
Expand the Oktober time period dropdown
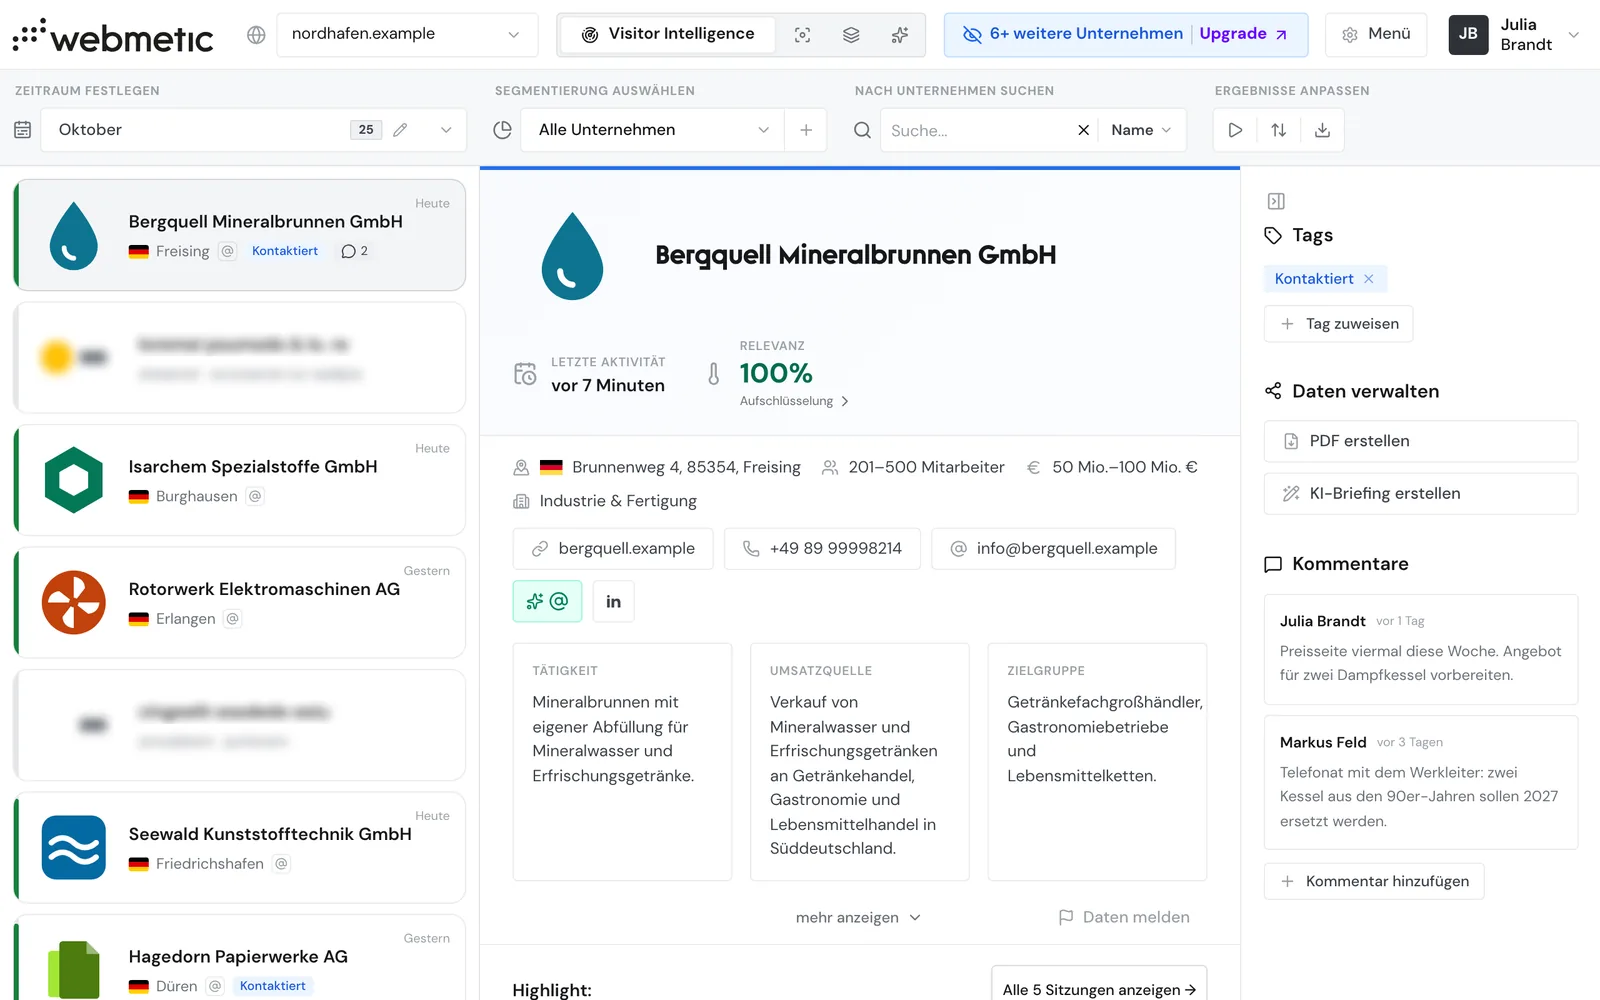pyautogui.click(x=446, y=130)
